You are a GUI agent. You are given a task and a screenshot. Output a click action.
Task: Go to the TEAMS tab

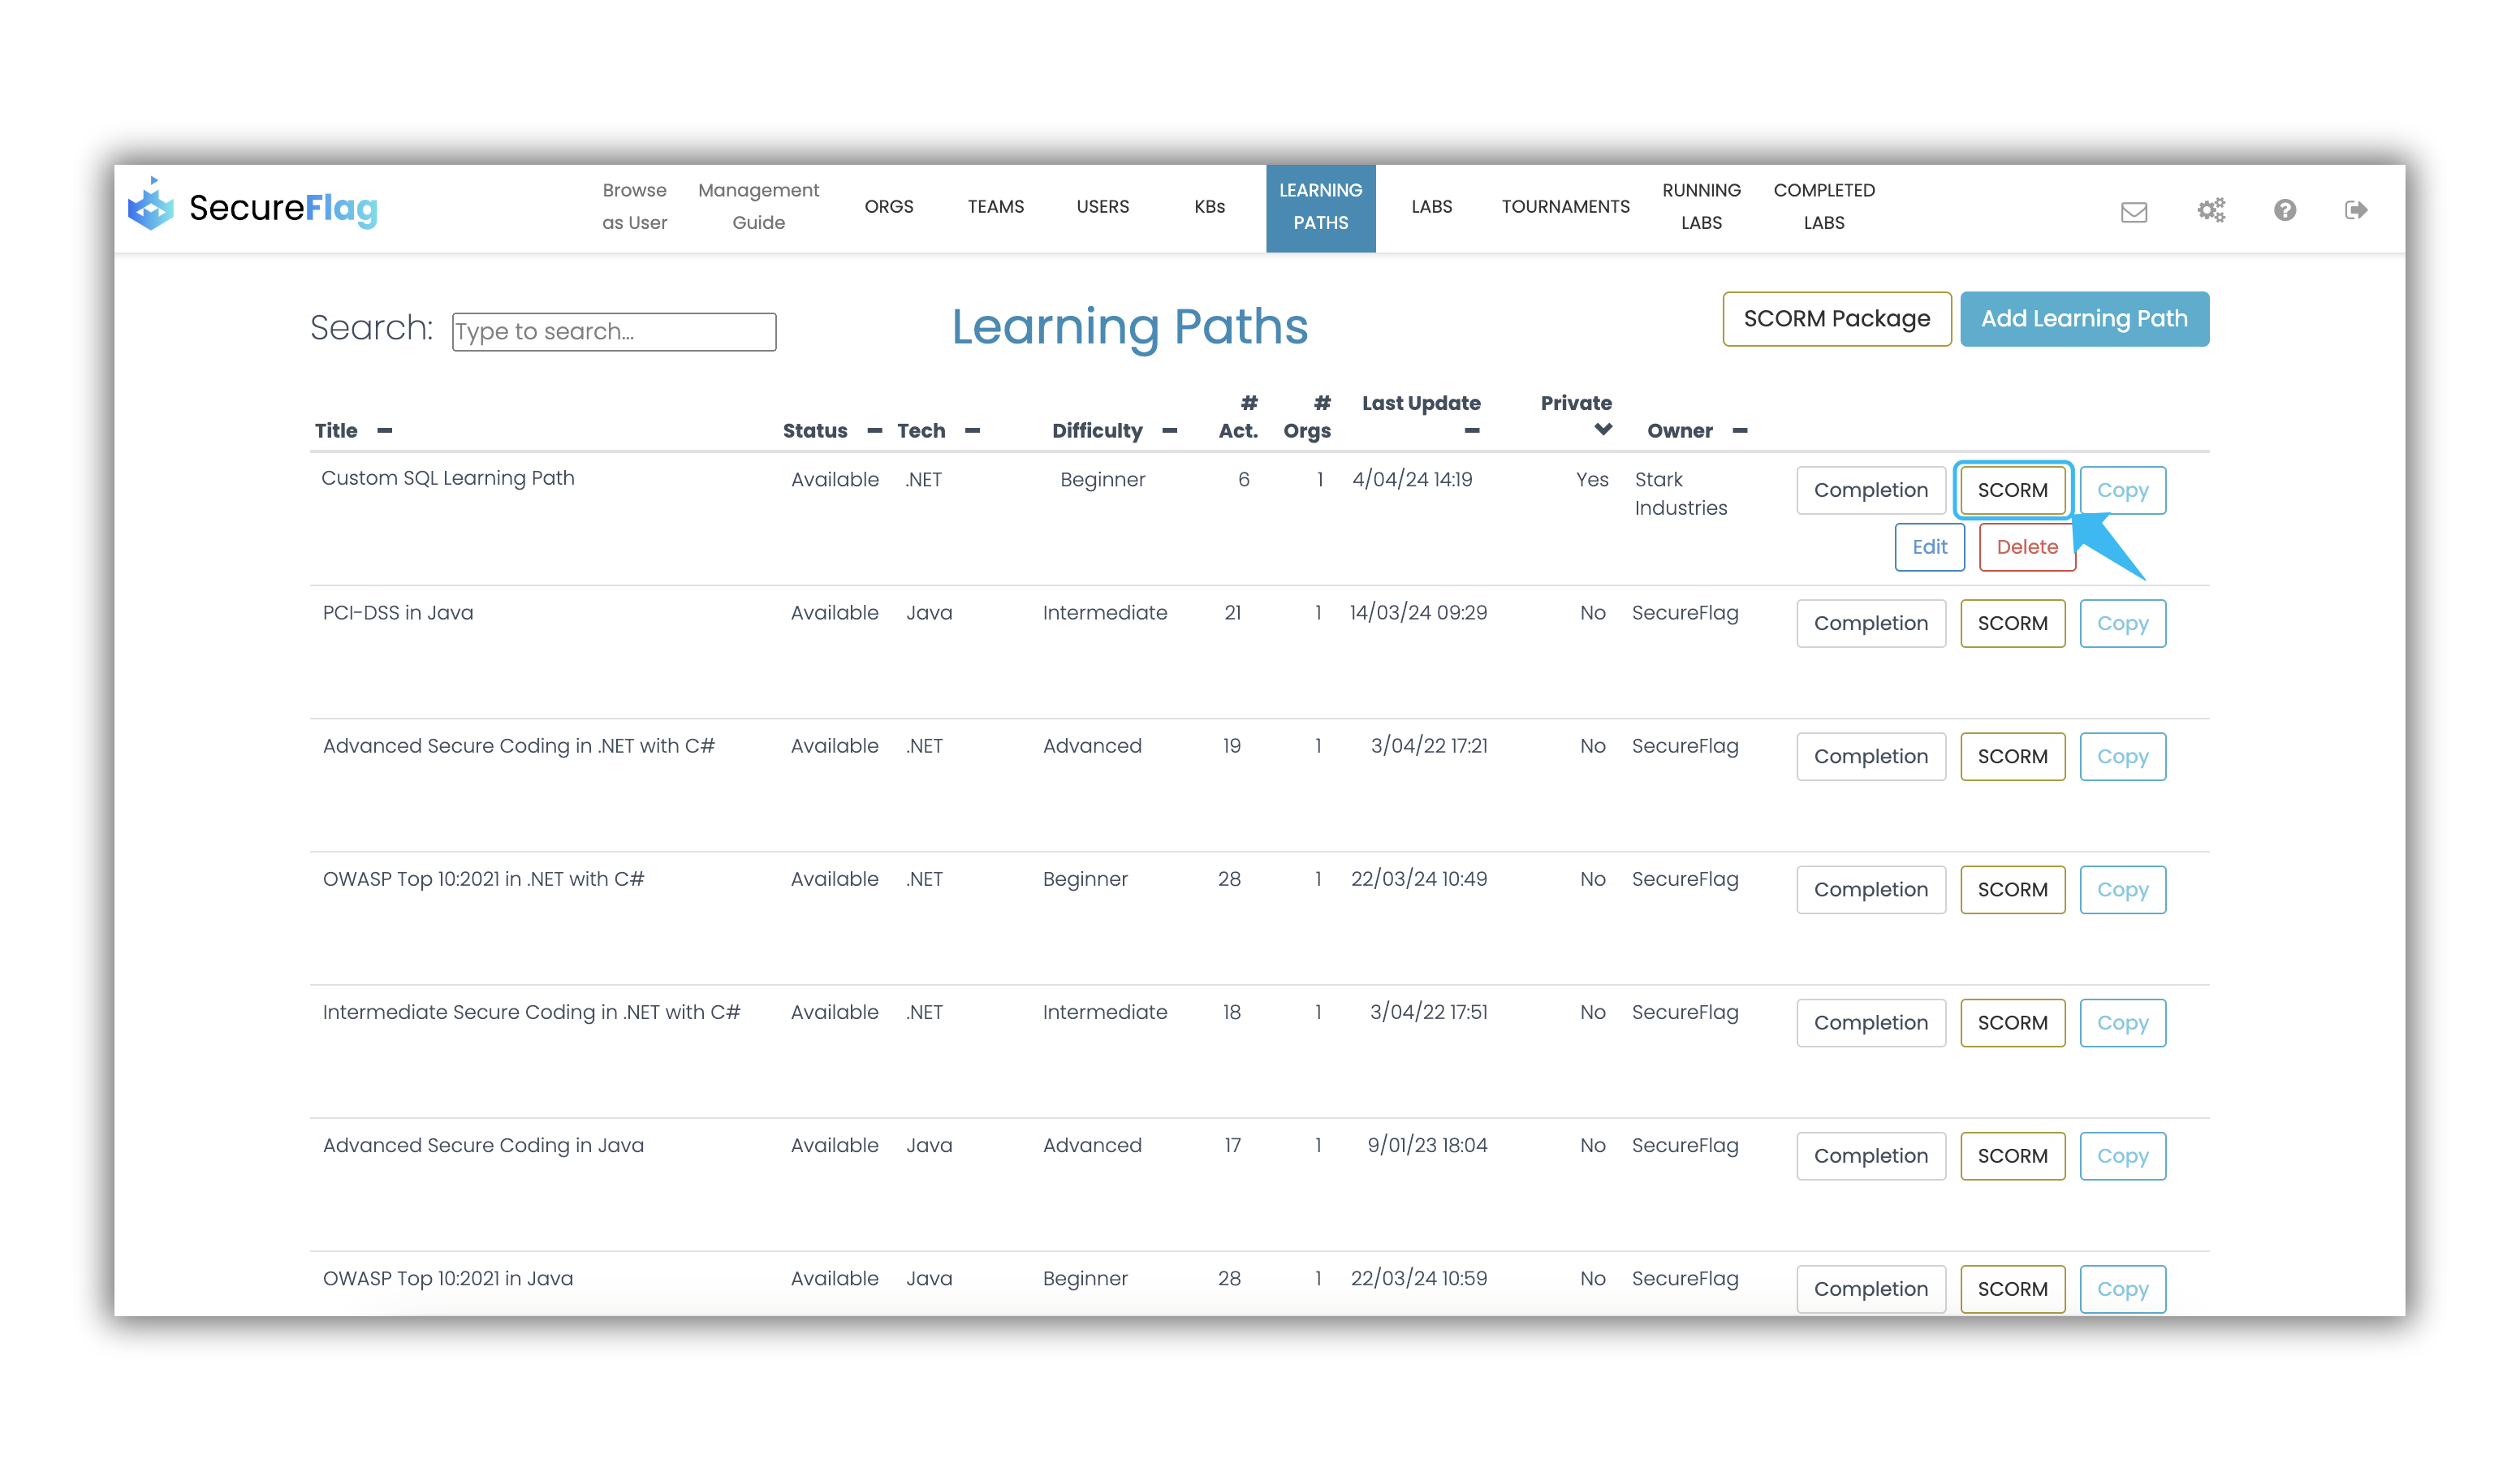[996, 207]
